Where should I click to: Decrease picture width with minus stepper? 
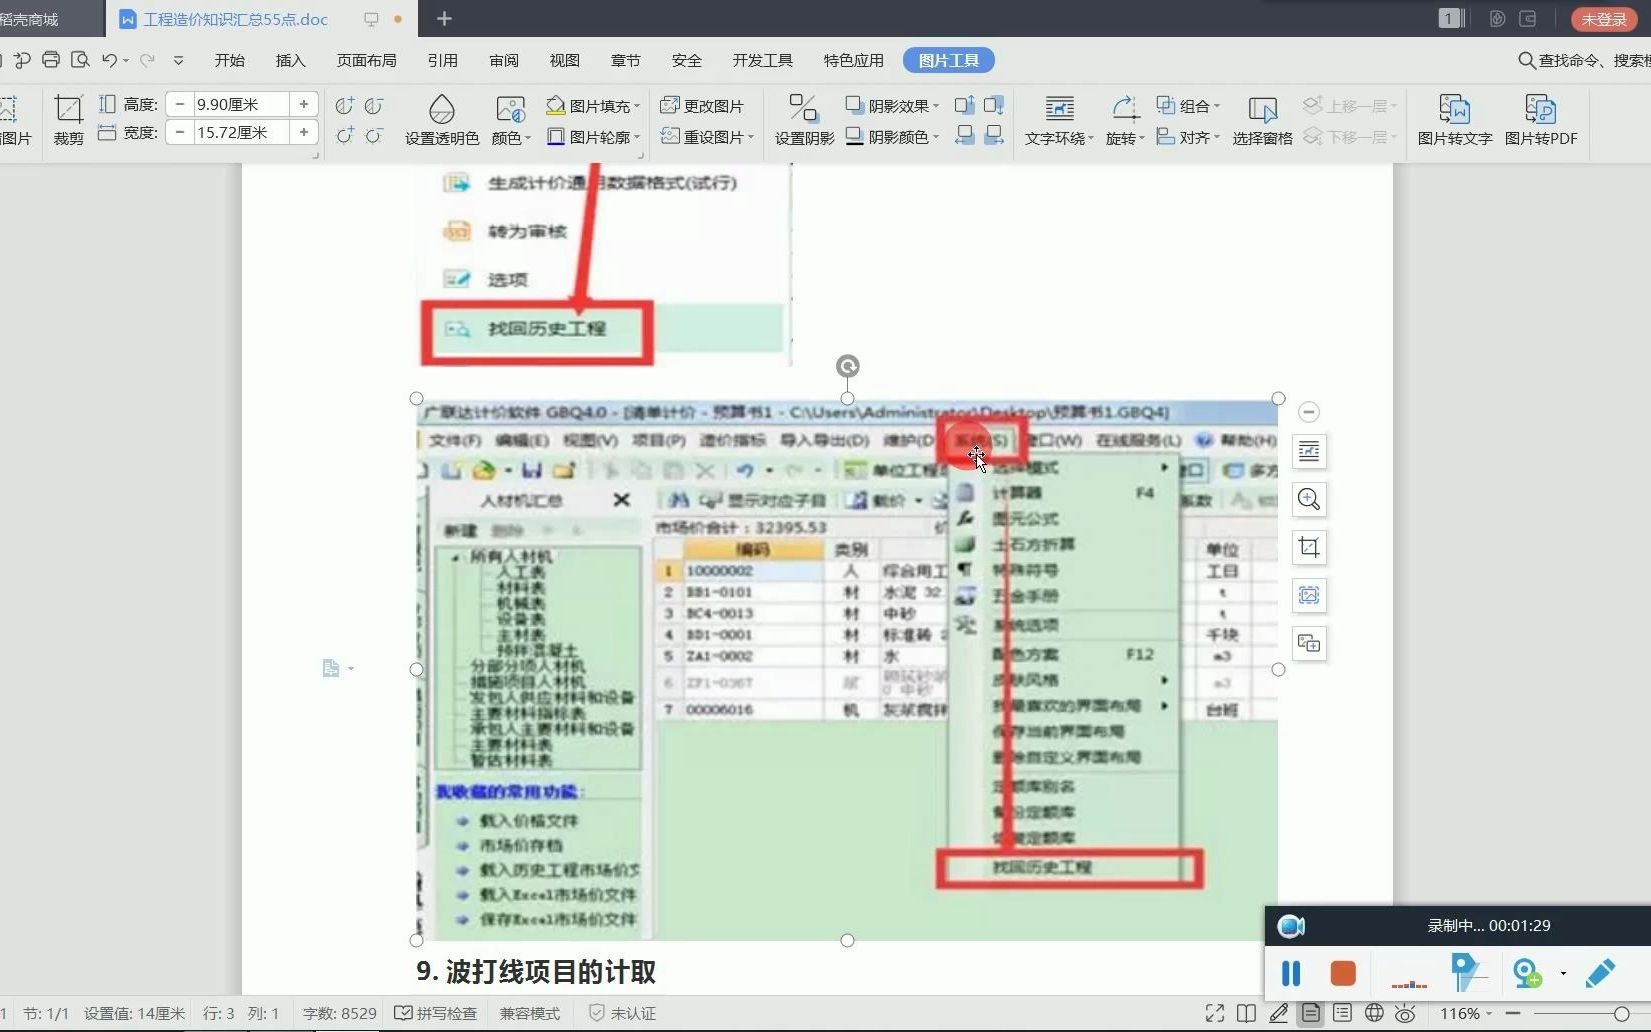pyautogui.click(x=179, y=132)
